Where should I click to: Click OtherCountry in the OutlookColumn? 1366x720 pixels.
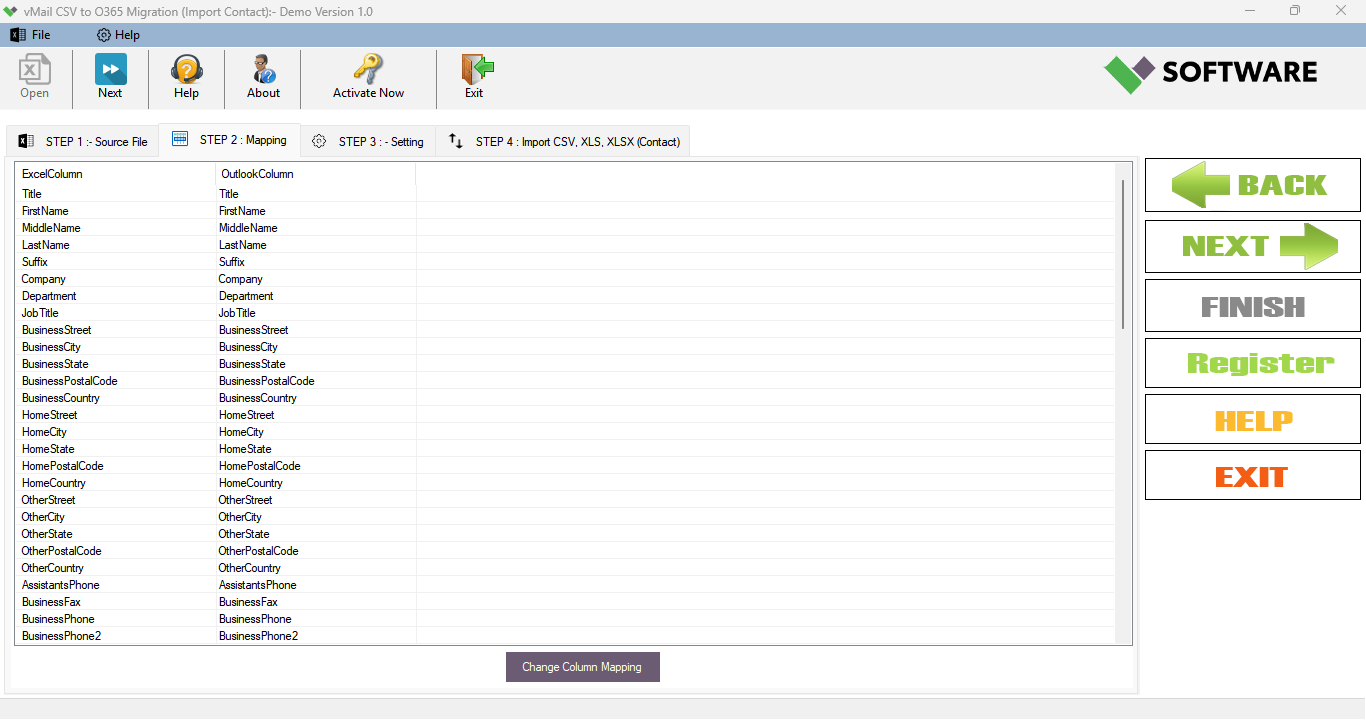250,568
